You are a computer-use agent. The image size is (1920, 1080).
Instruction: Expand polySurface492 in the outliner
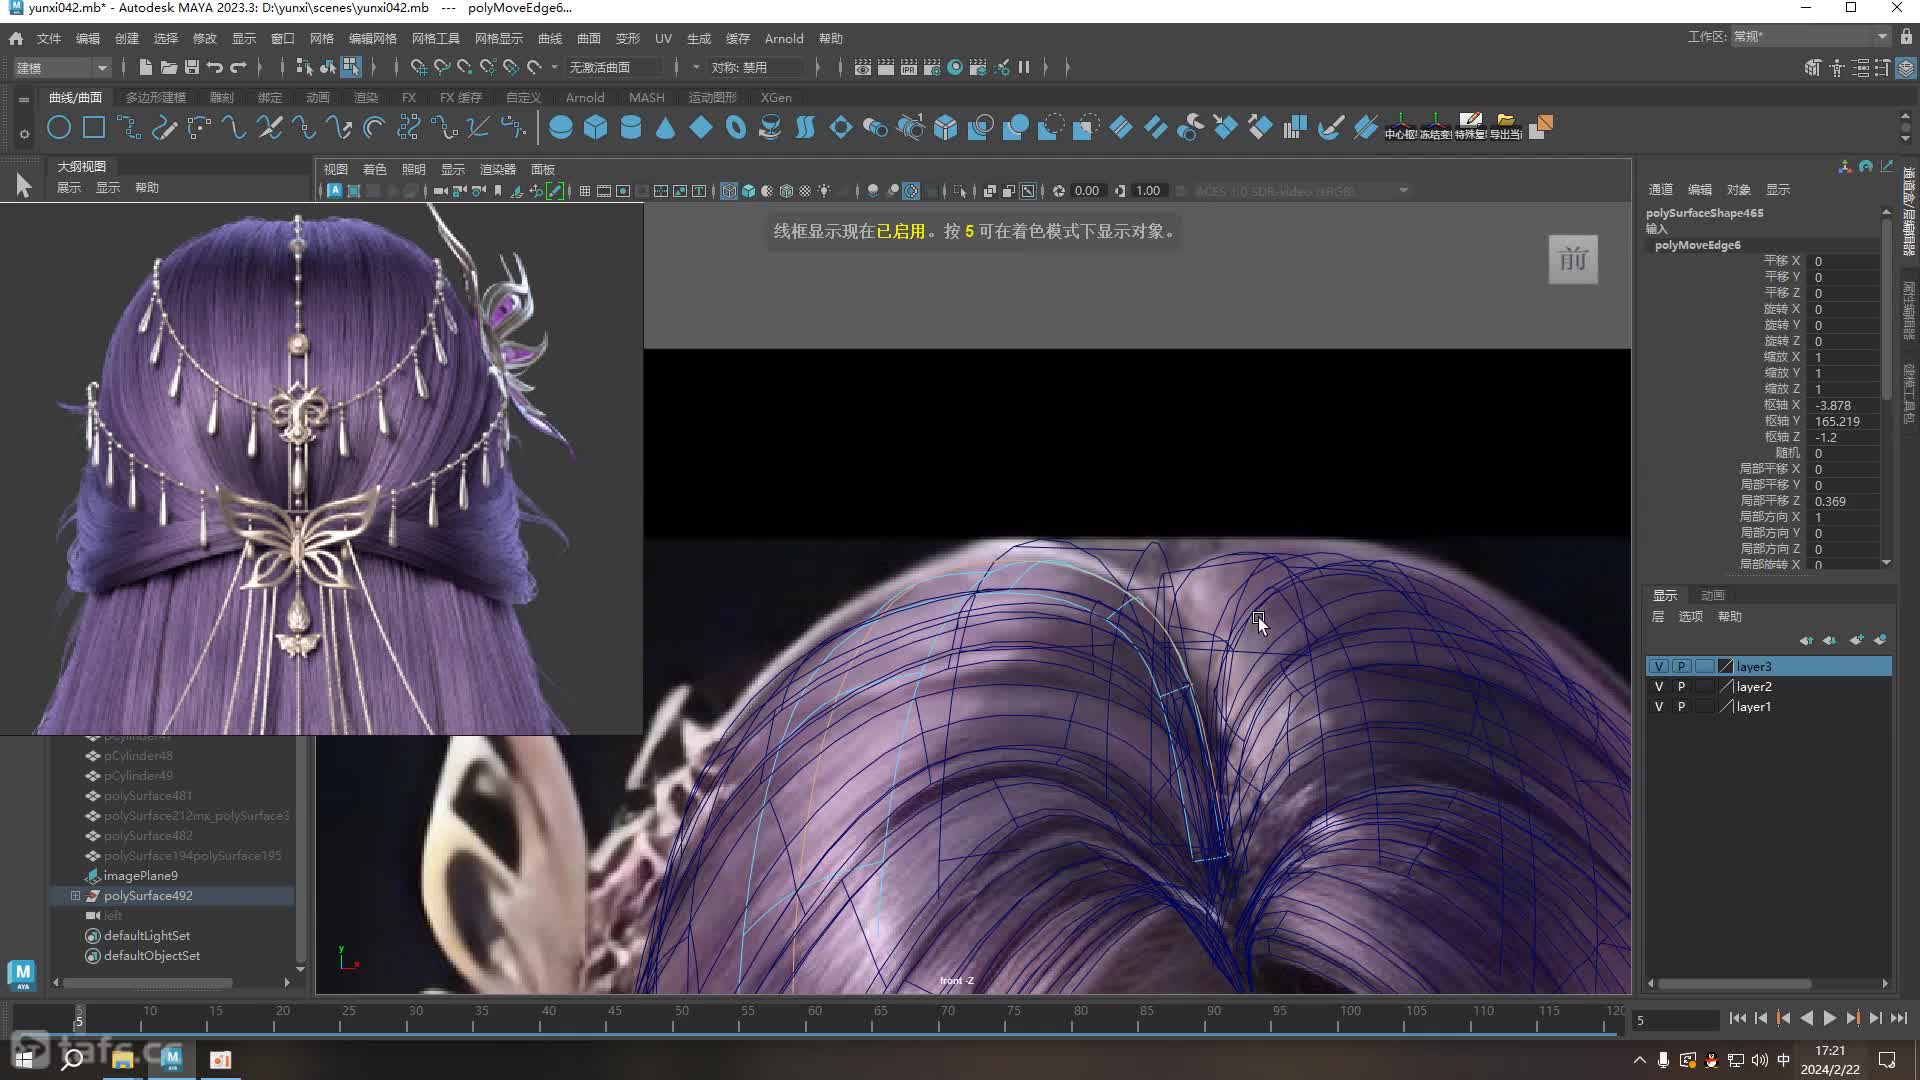(75, 895)
